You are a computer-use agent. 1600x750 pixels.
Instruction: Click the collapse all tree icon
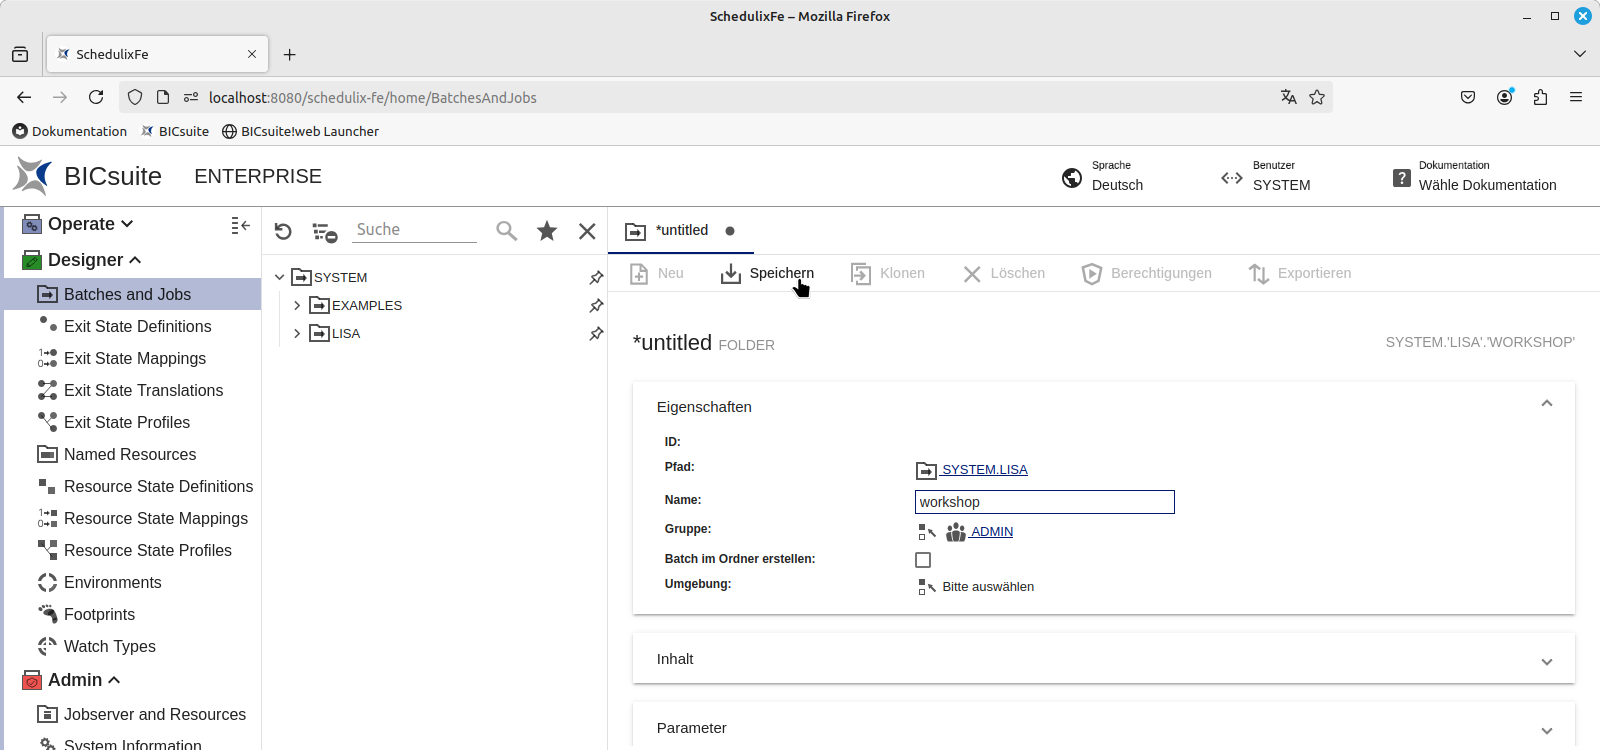pyautogui.click(x=324, y=232)
